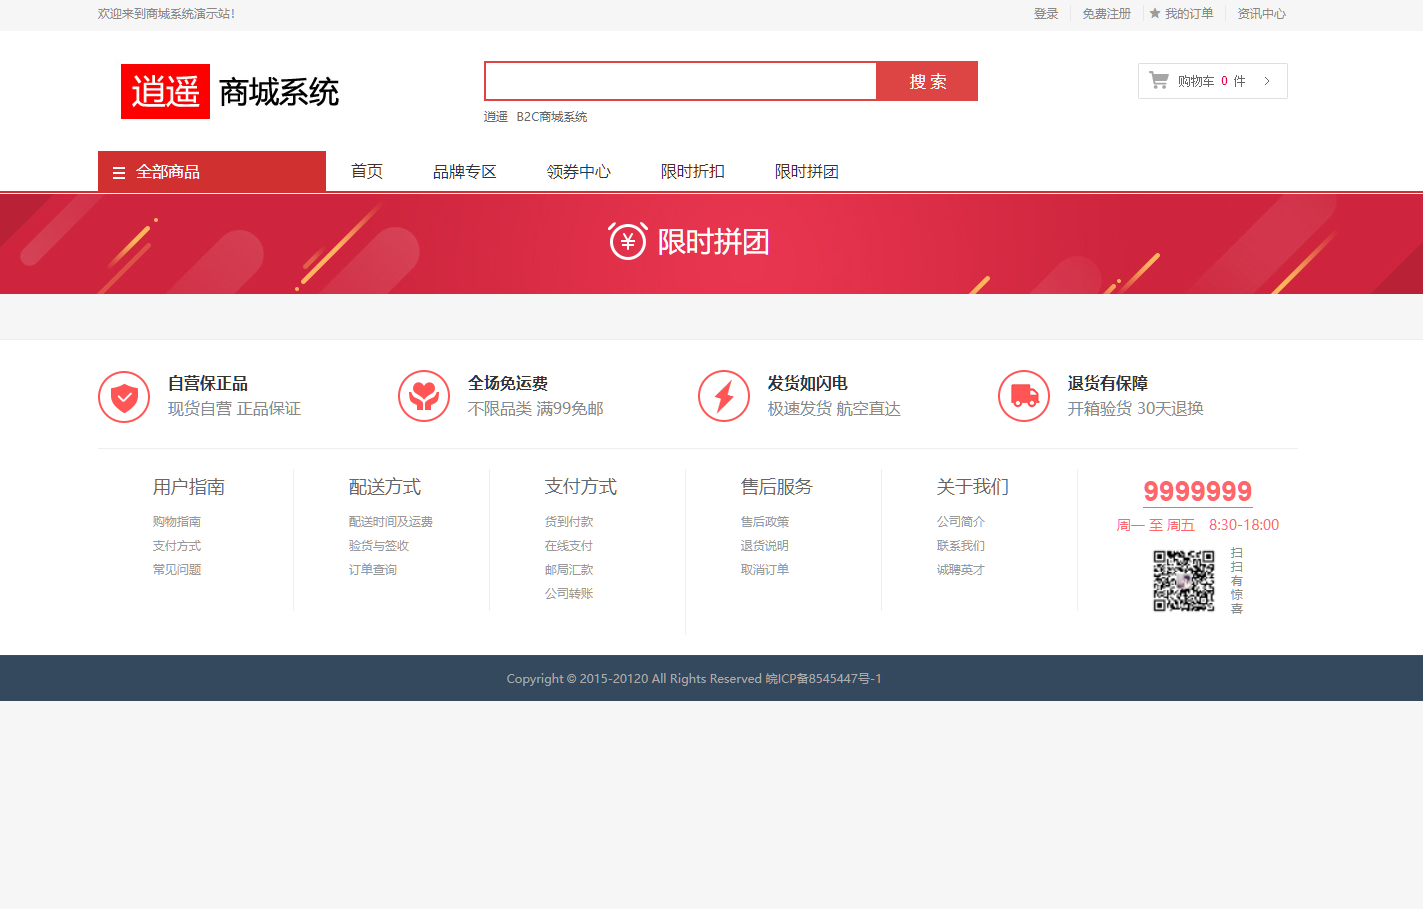
Task: Click the 用户指南 column heading
Action: [189, 487]
